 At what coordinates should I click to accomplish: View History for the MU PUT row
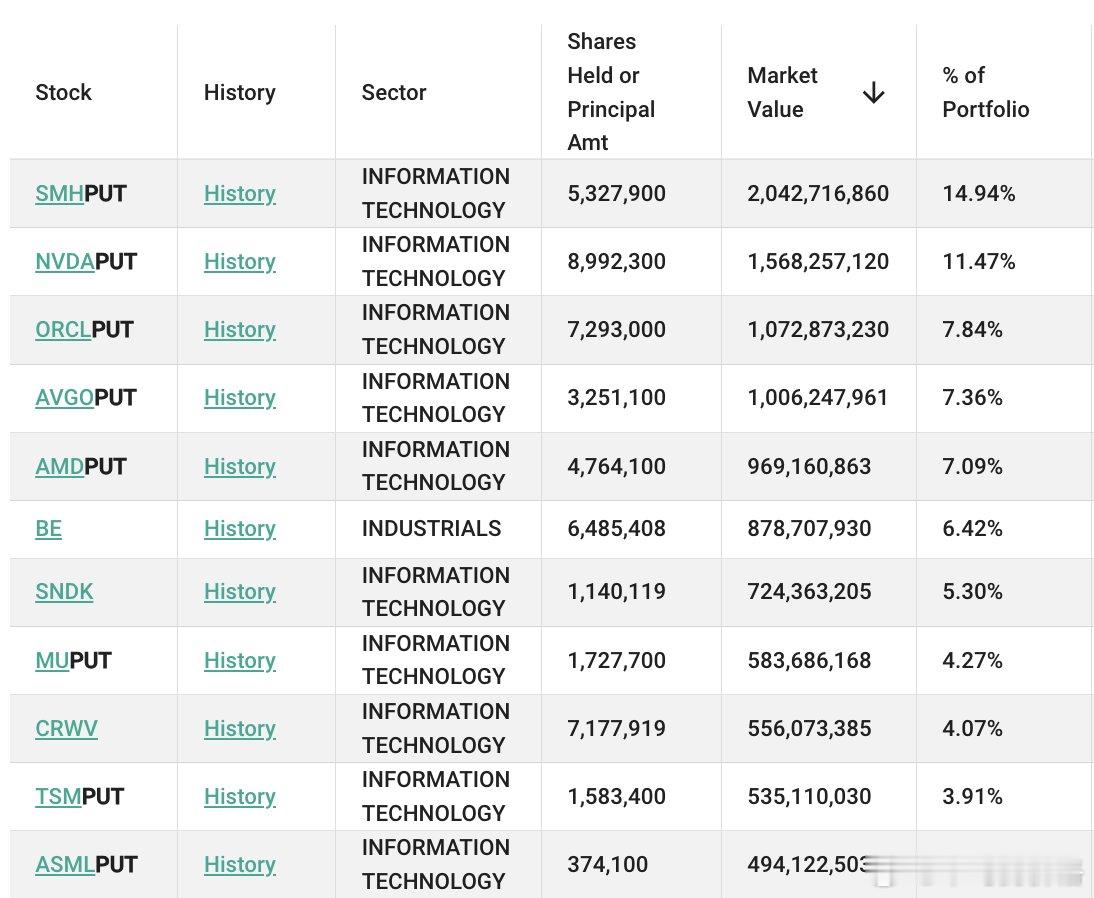[239, 660]
